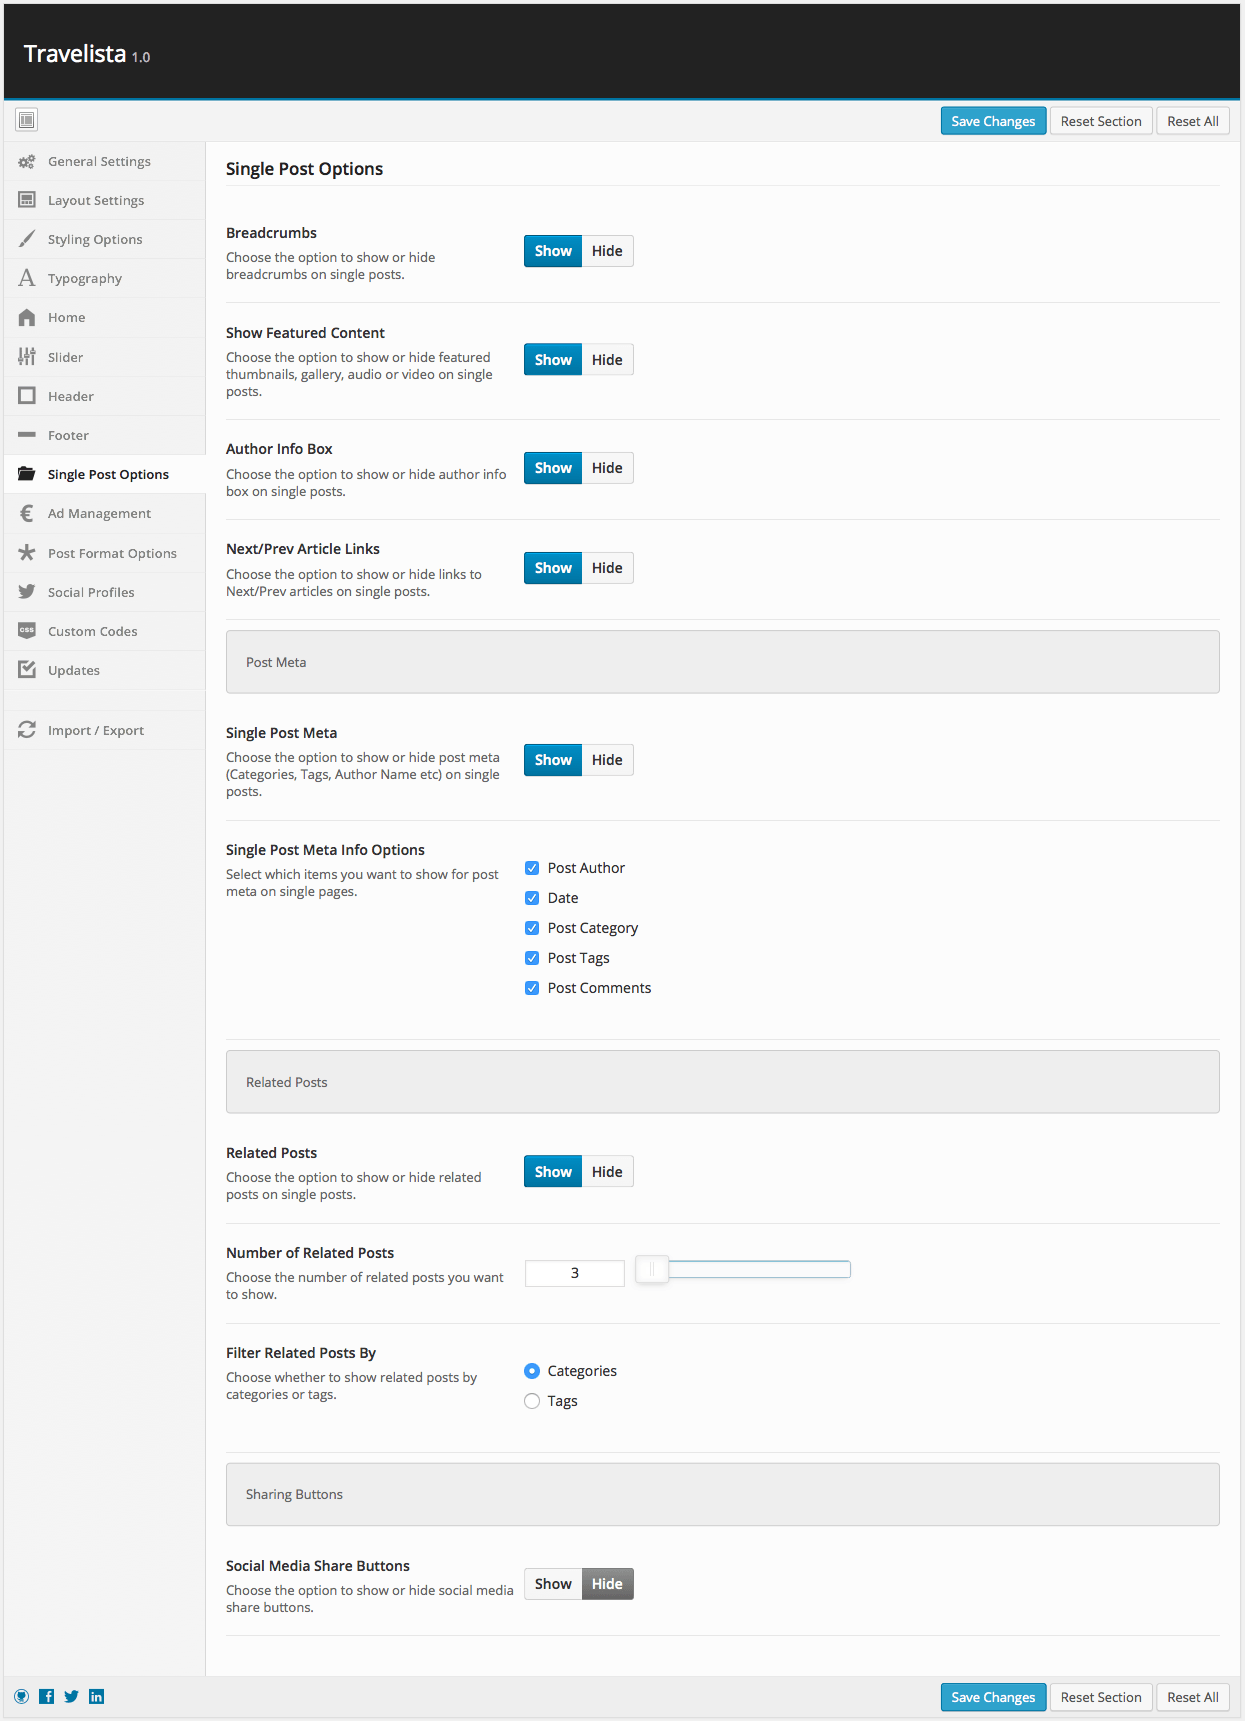This screenshot has width=1245, height=1721.
Task: Click the top Reset Section button
Action: coord(1101,121)
